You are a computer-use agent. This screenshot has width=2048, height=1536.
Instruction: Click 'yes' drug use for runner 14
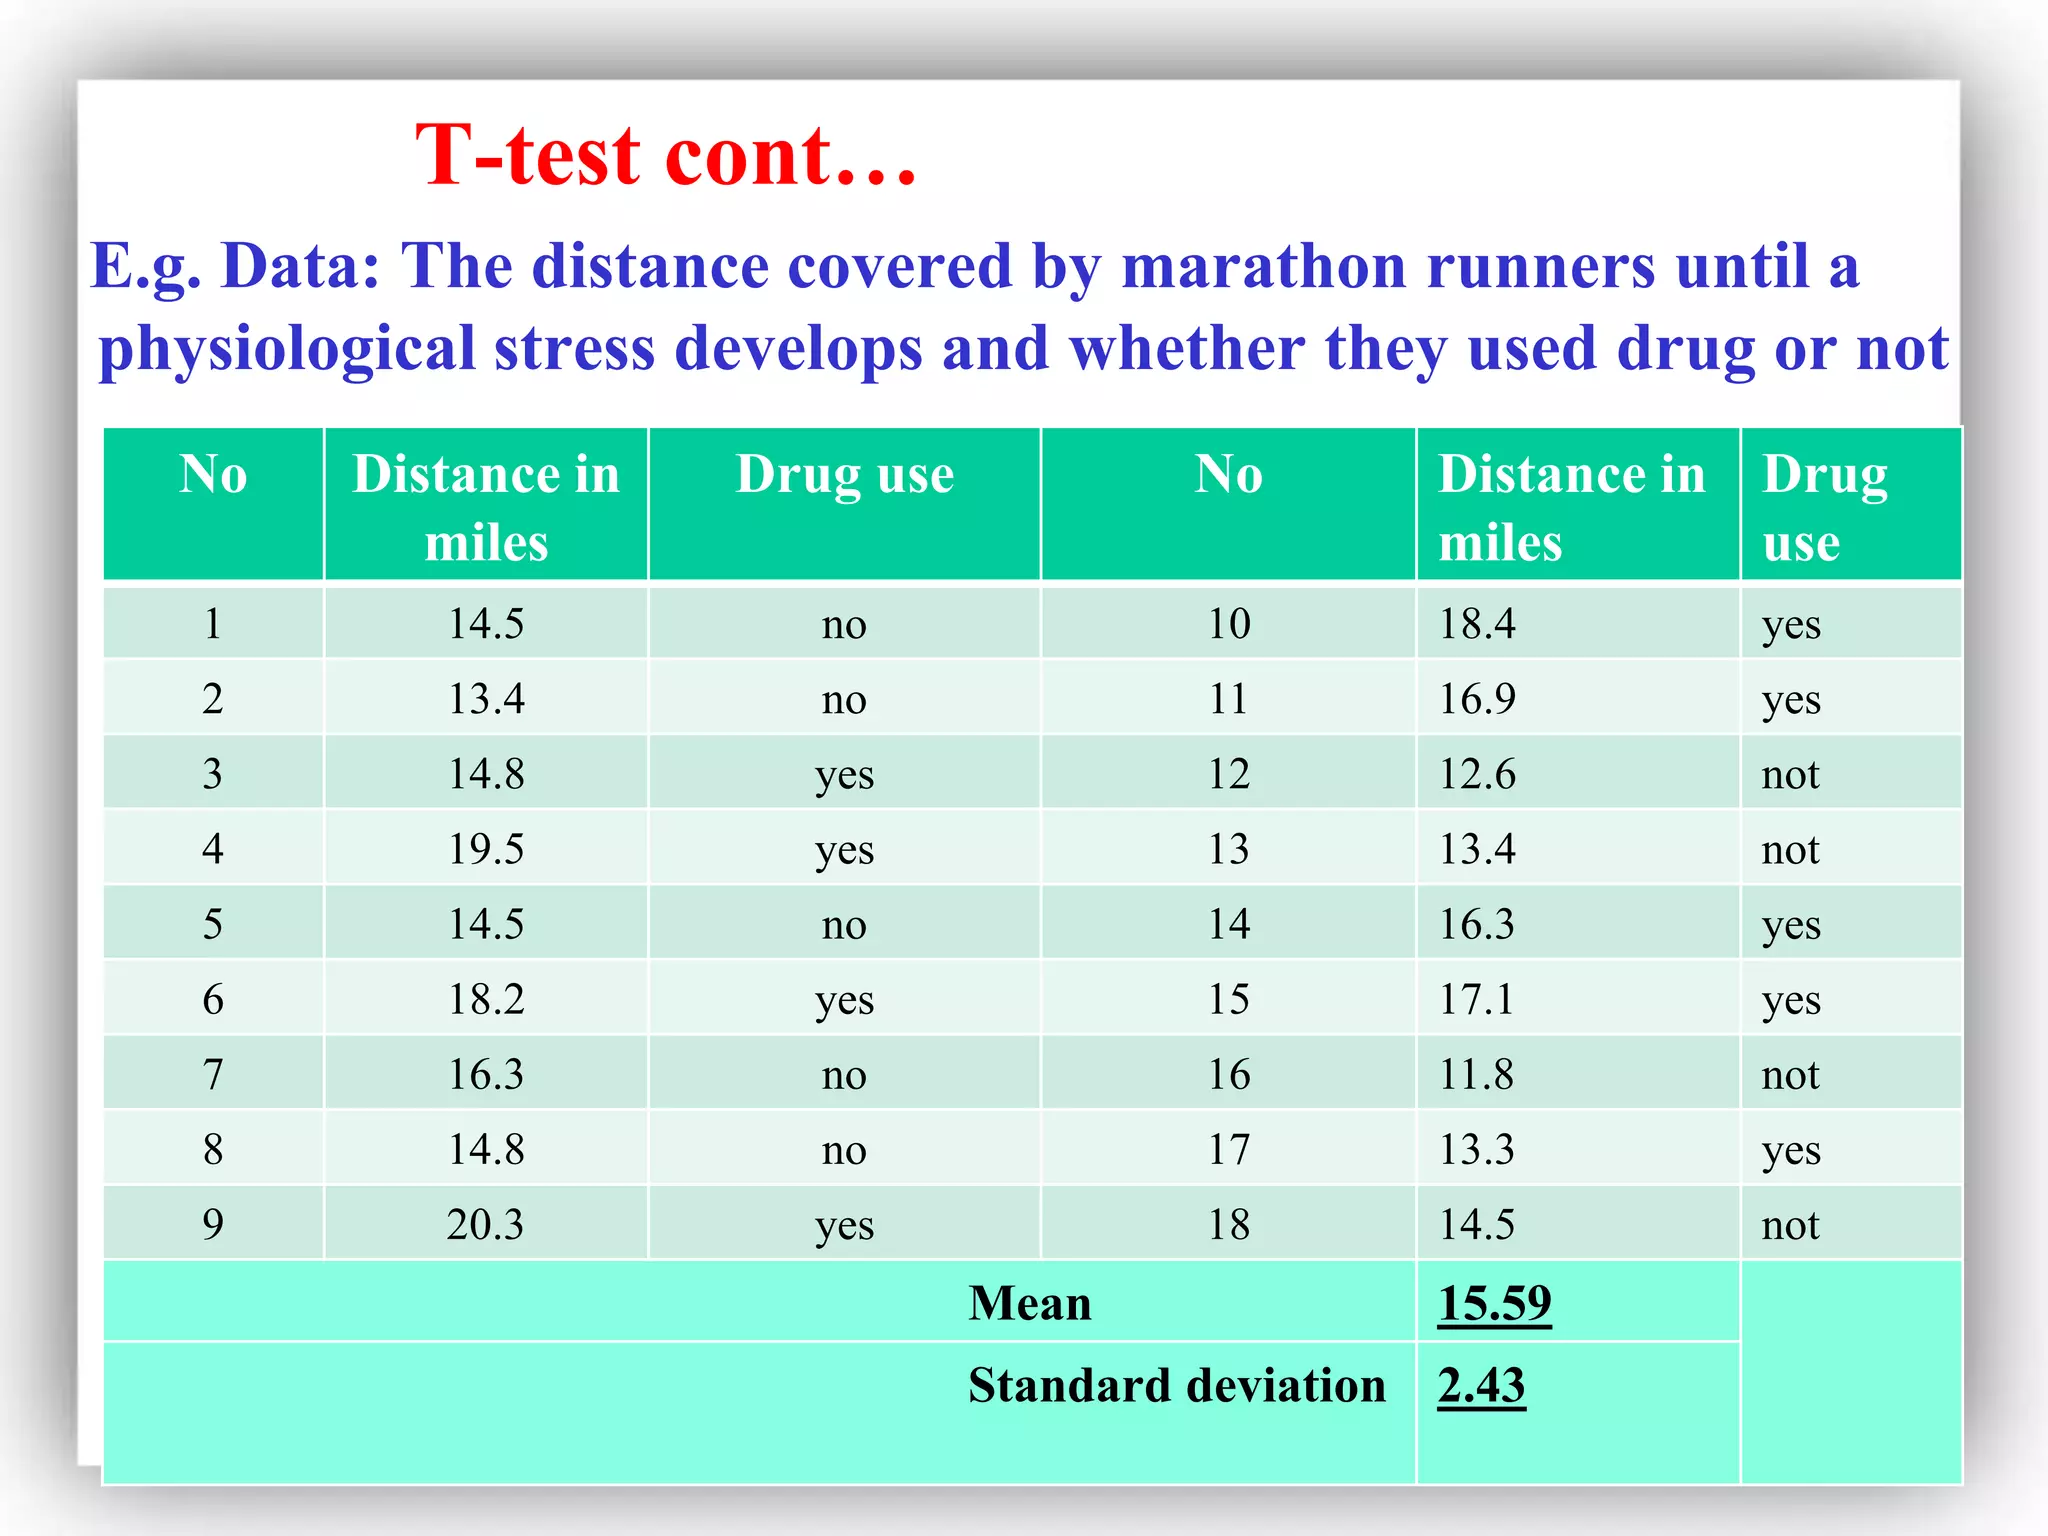[x=1791, y=928]
